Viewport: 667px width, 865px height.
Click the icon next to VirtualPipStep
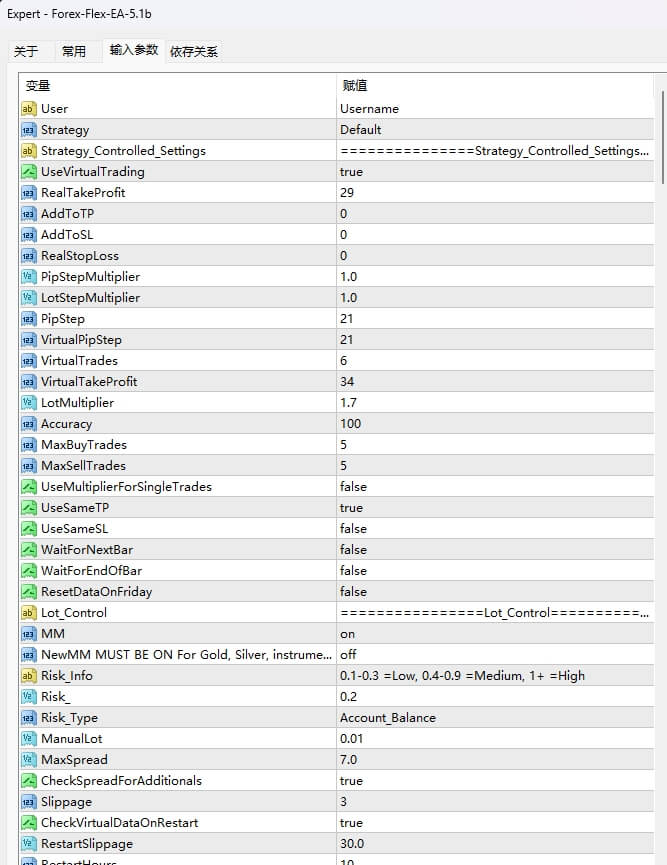coord(29,340)
